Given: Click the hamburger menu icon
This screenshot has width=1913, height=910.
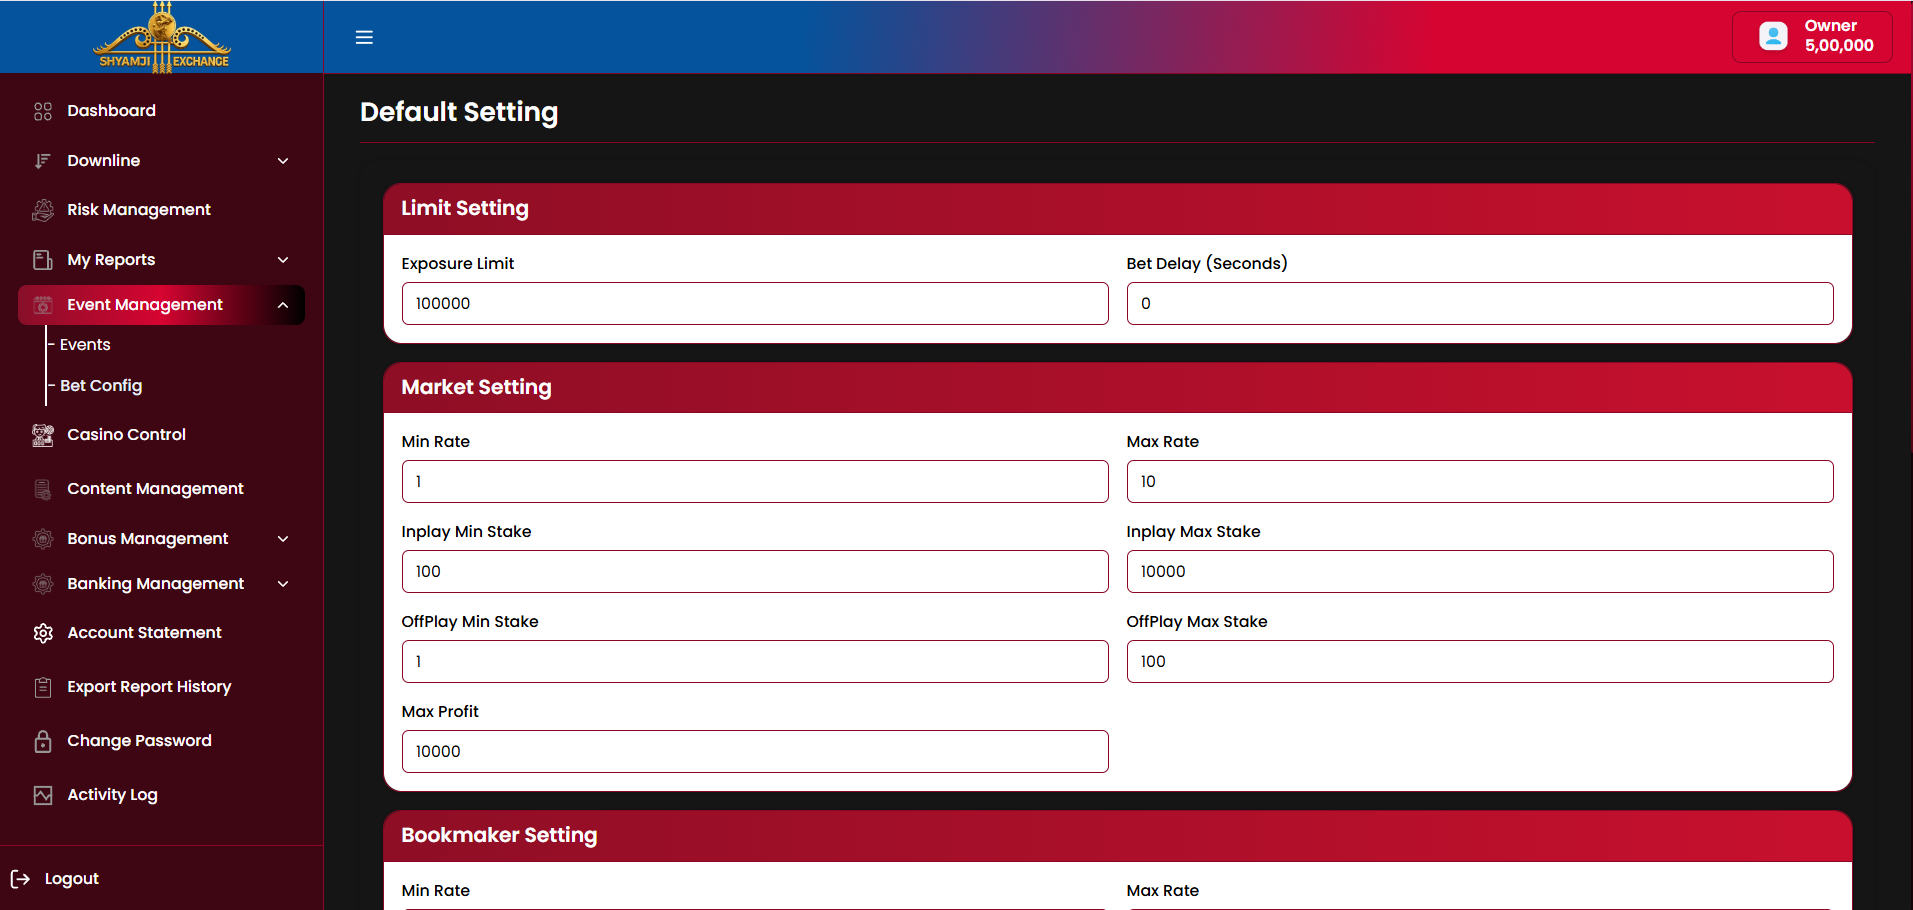Looking at the screenshot, I should click(x=364, y=37).
